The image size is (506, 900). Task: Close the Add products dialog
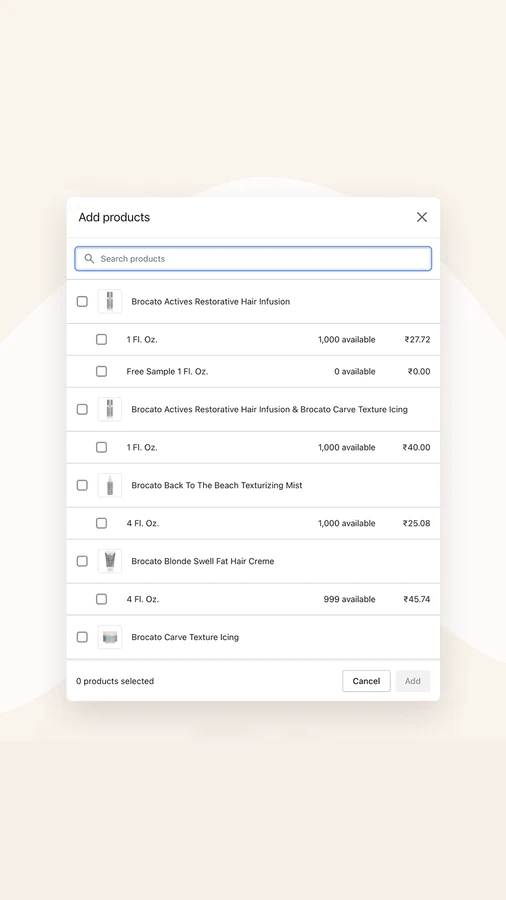422,217
